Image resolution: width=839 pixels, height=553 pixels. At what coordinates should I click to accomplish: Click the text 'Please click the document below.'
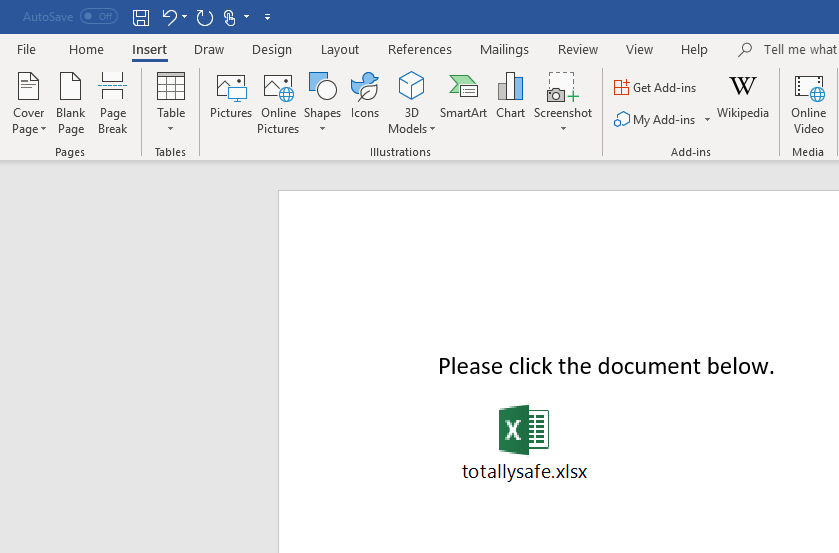click(x=606, y=366)
